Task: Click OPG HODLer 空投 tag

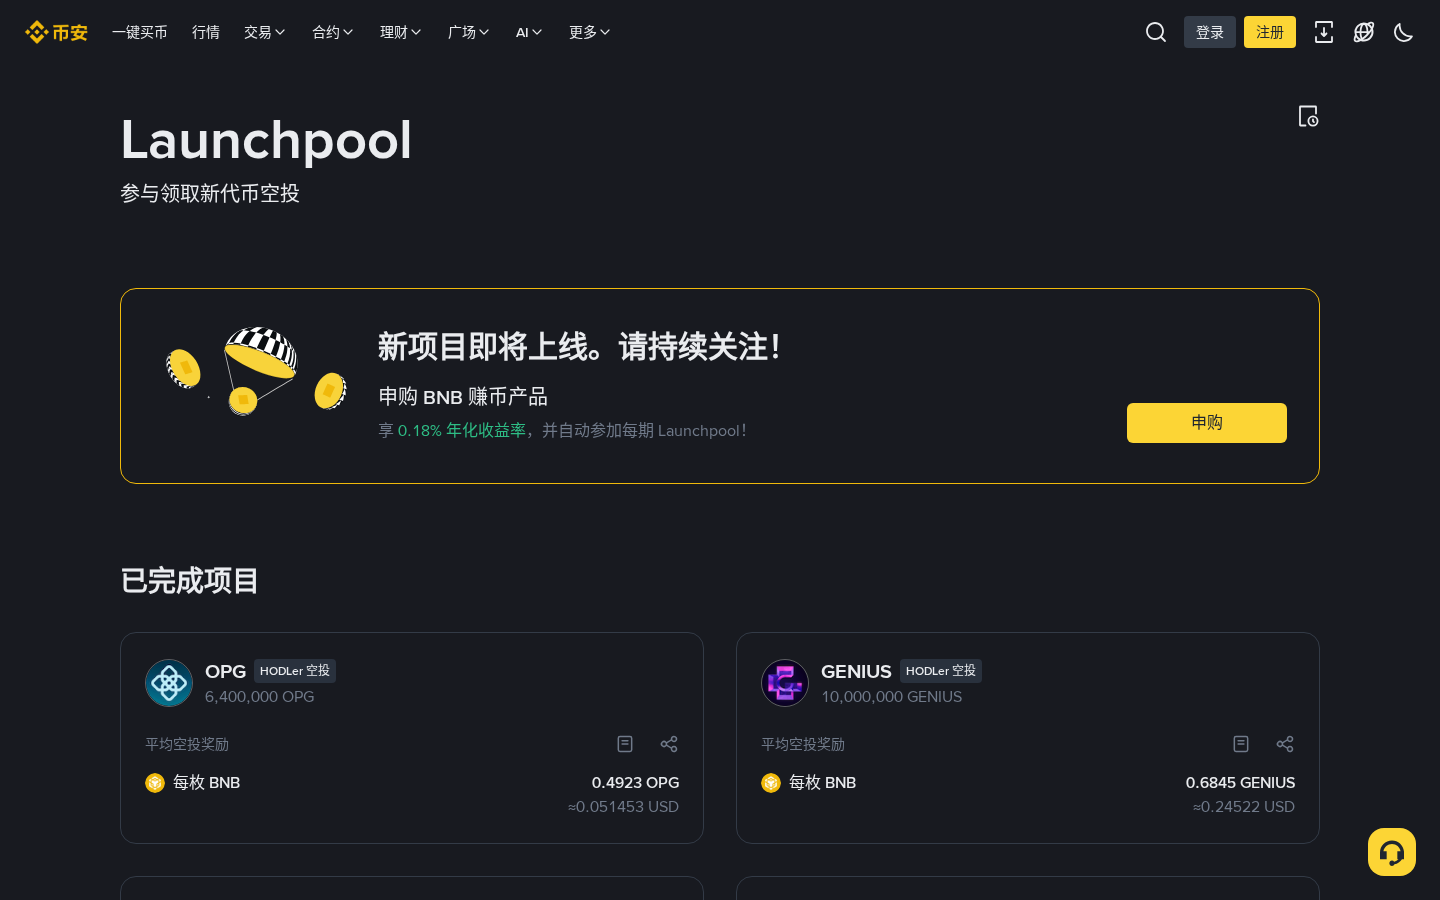Action: 295,671
